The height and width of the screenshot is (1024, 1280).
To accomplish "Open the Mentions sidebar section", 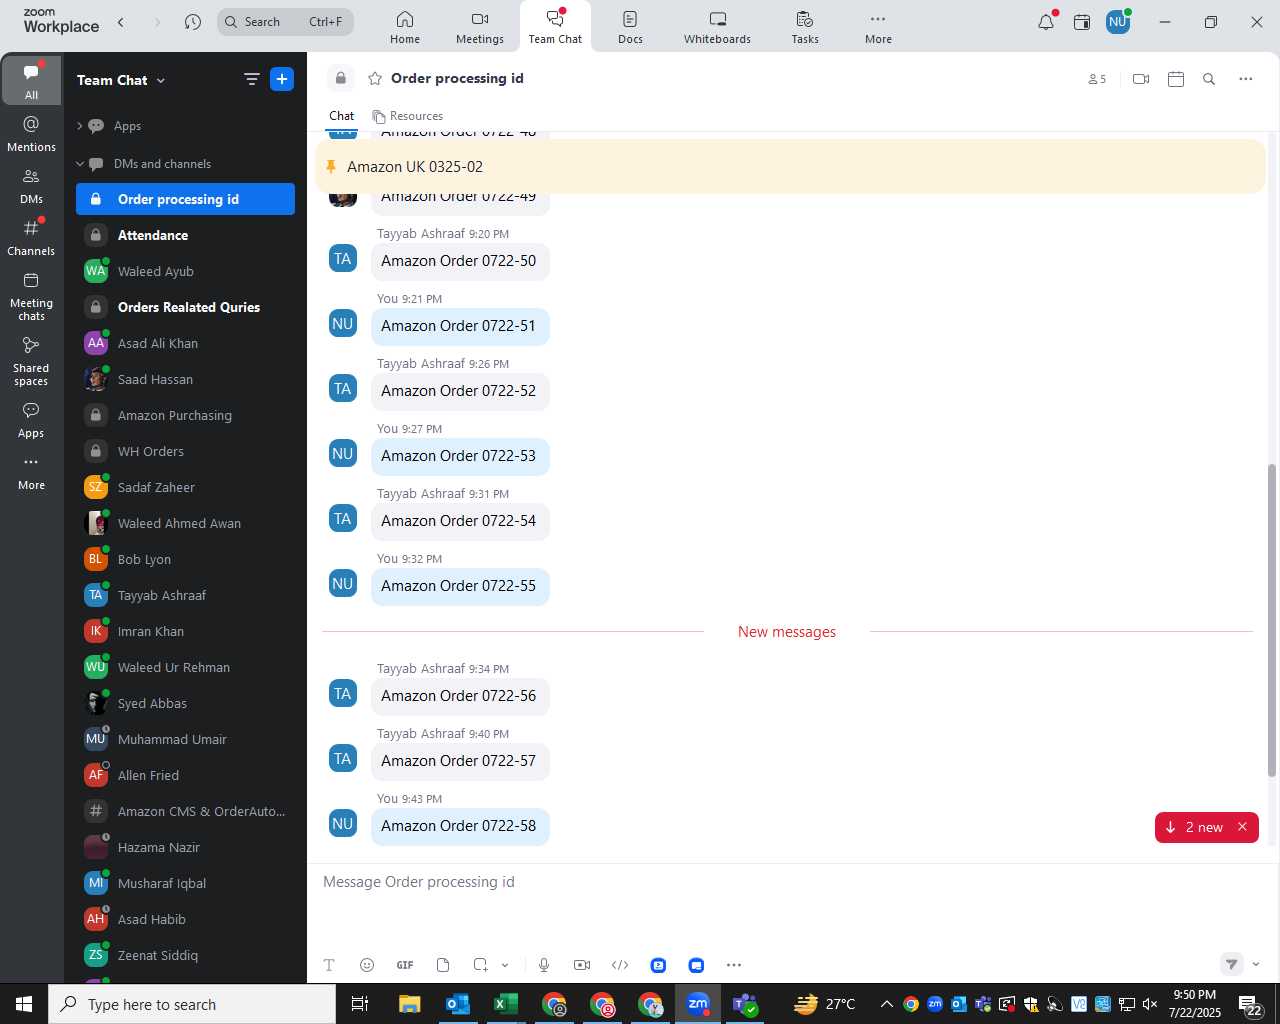I will (x=31, y=133).
